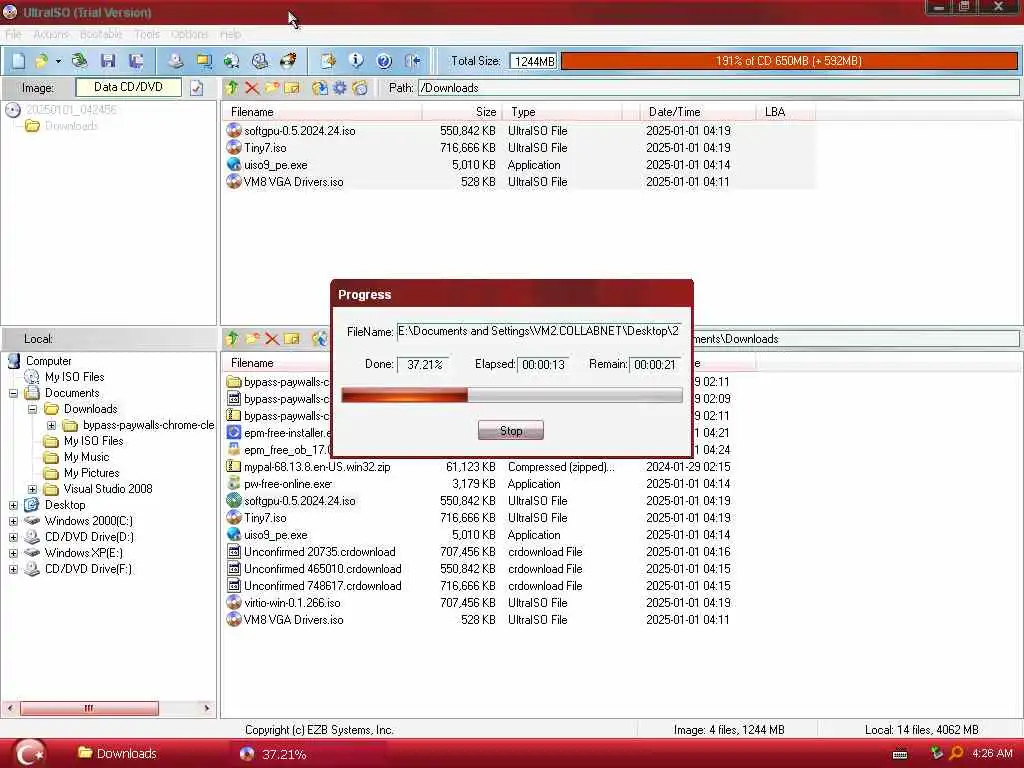Click the Stop button in Progress dialog
1024x768 pixels.
(x=511, y=430)
